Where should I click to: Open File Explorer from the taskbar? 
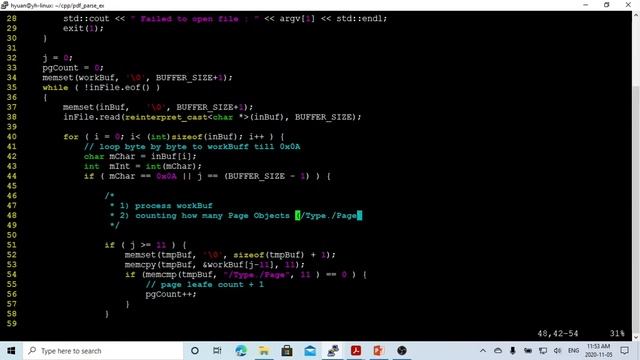(264, 351)
